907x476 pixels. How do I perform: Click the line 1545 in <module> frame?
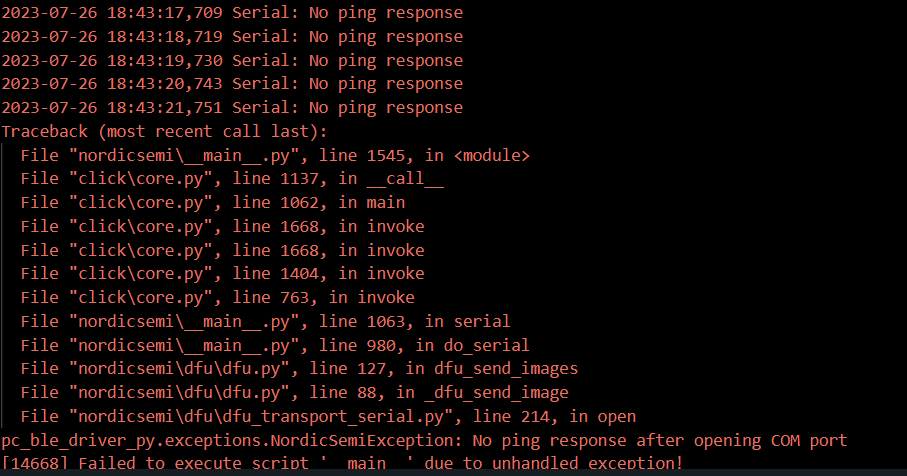coord(275,155)
